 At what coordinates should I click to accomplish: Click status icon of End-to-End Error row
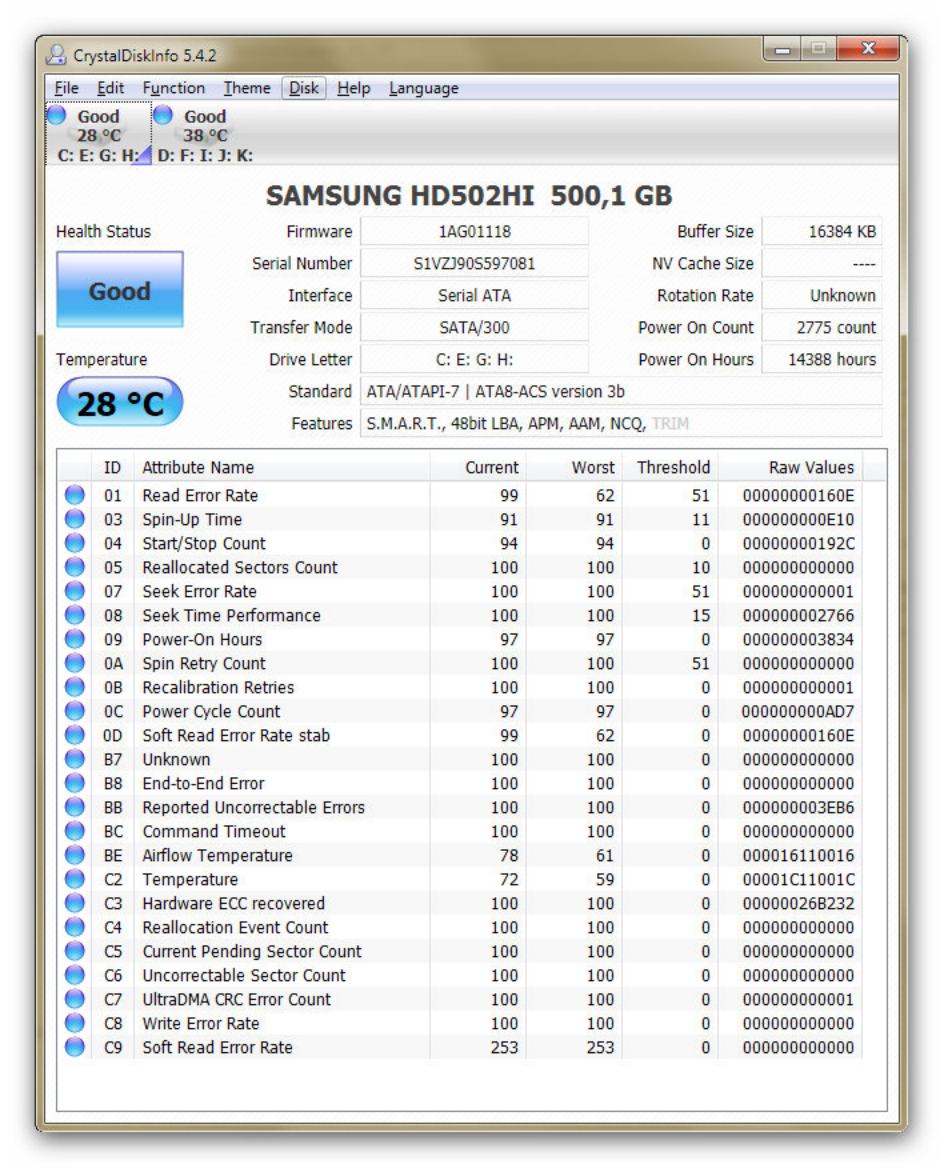click(x=75, y=783)
